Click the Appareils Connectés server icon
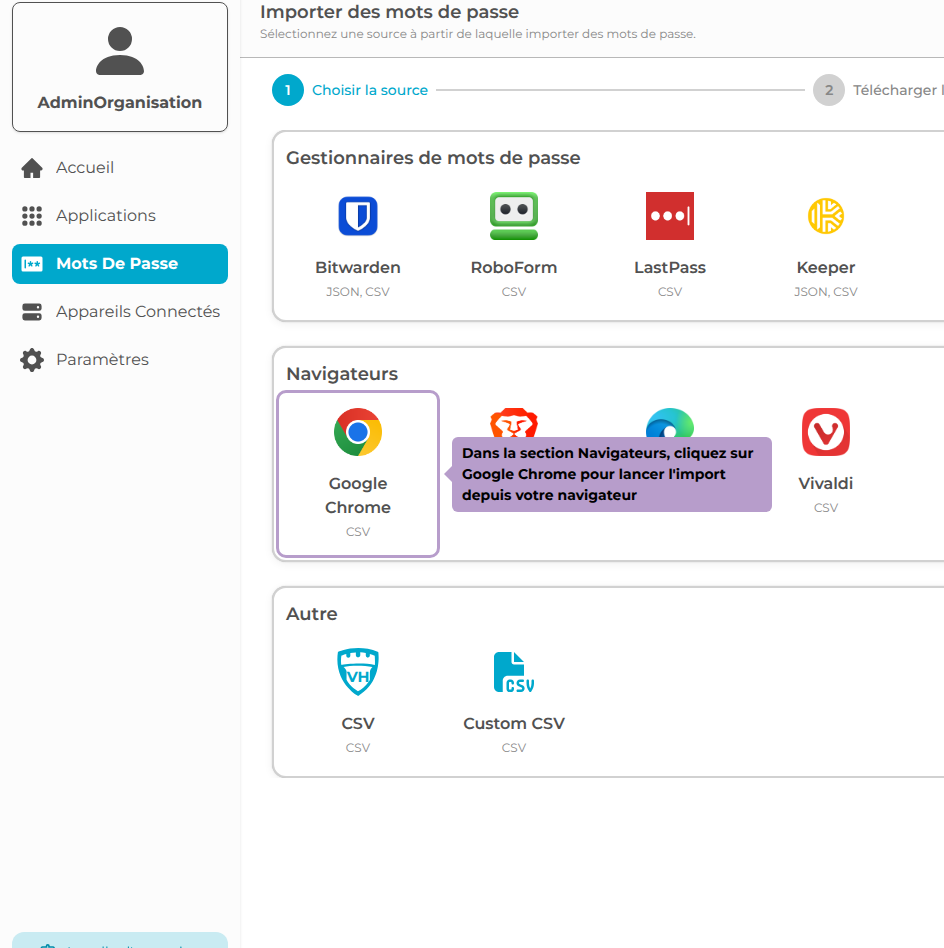Viewport: 944px width, 948px height. pos(32,312)
